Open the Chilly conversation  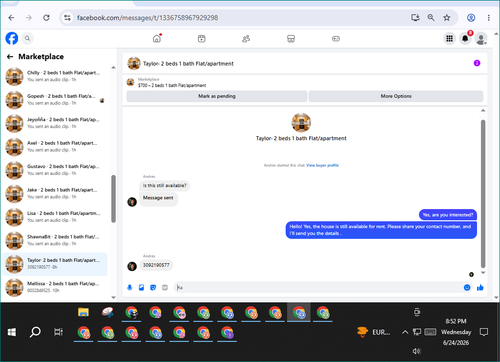click(55, 76)
